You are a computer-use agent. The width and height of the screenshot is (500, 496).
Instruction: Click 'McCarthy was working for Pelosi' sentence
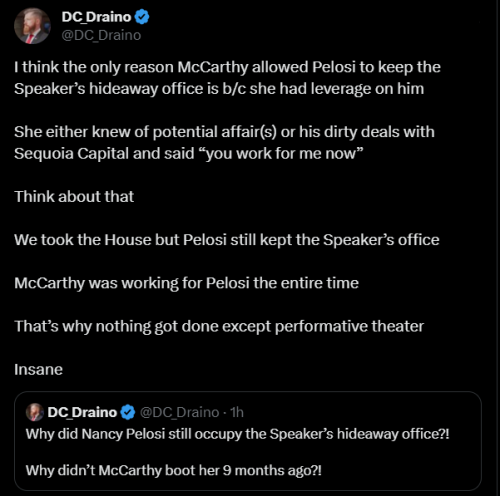point(186,283)
